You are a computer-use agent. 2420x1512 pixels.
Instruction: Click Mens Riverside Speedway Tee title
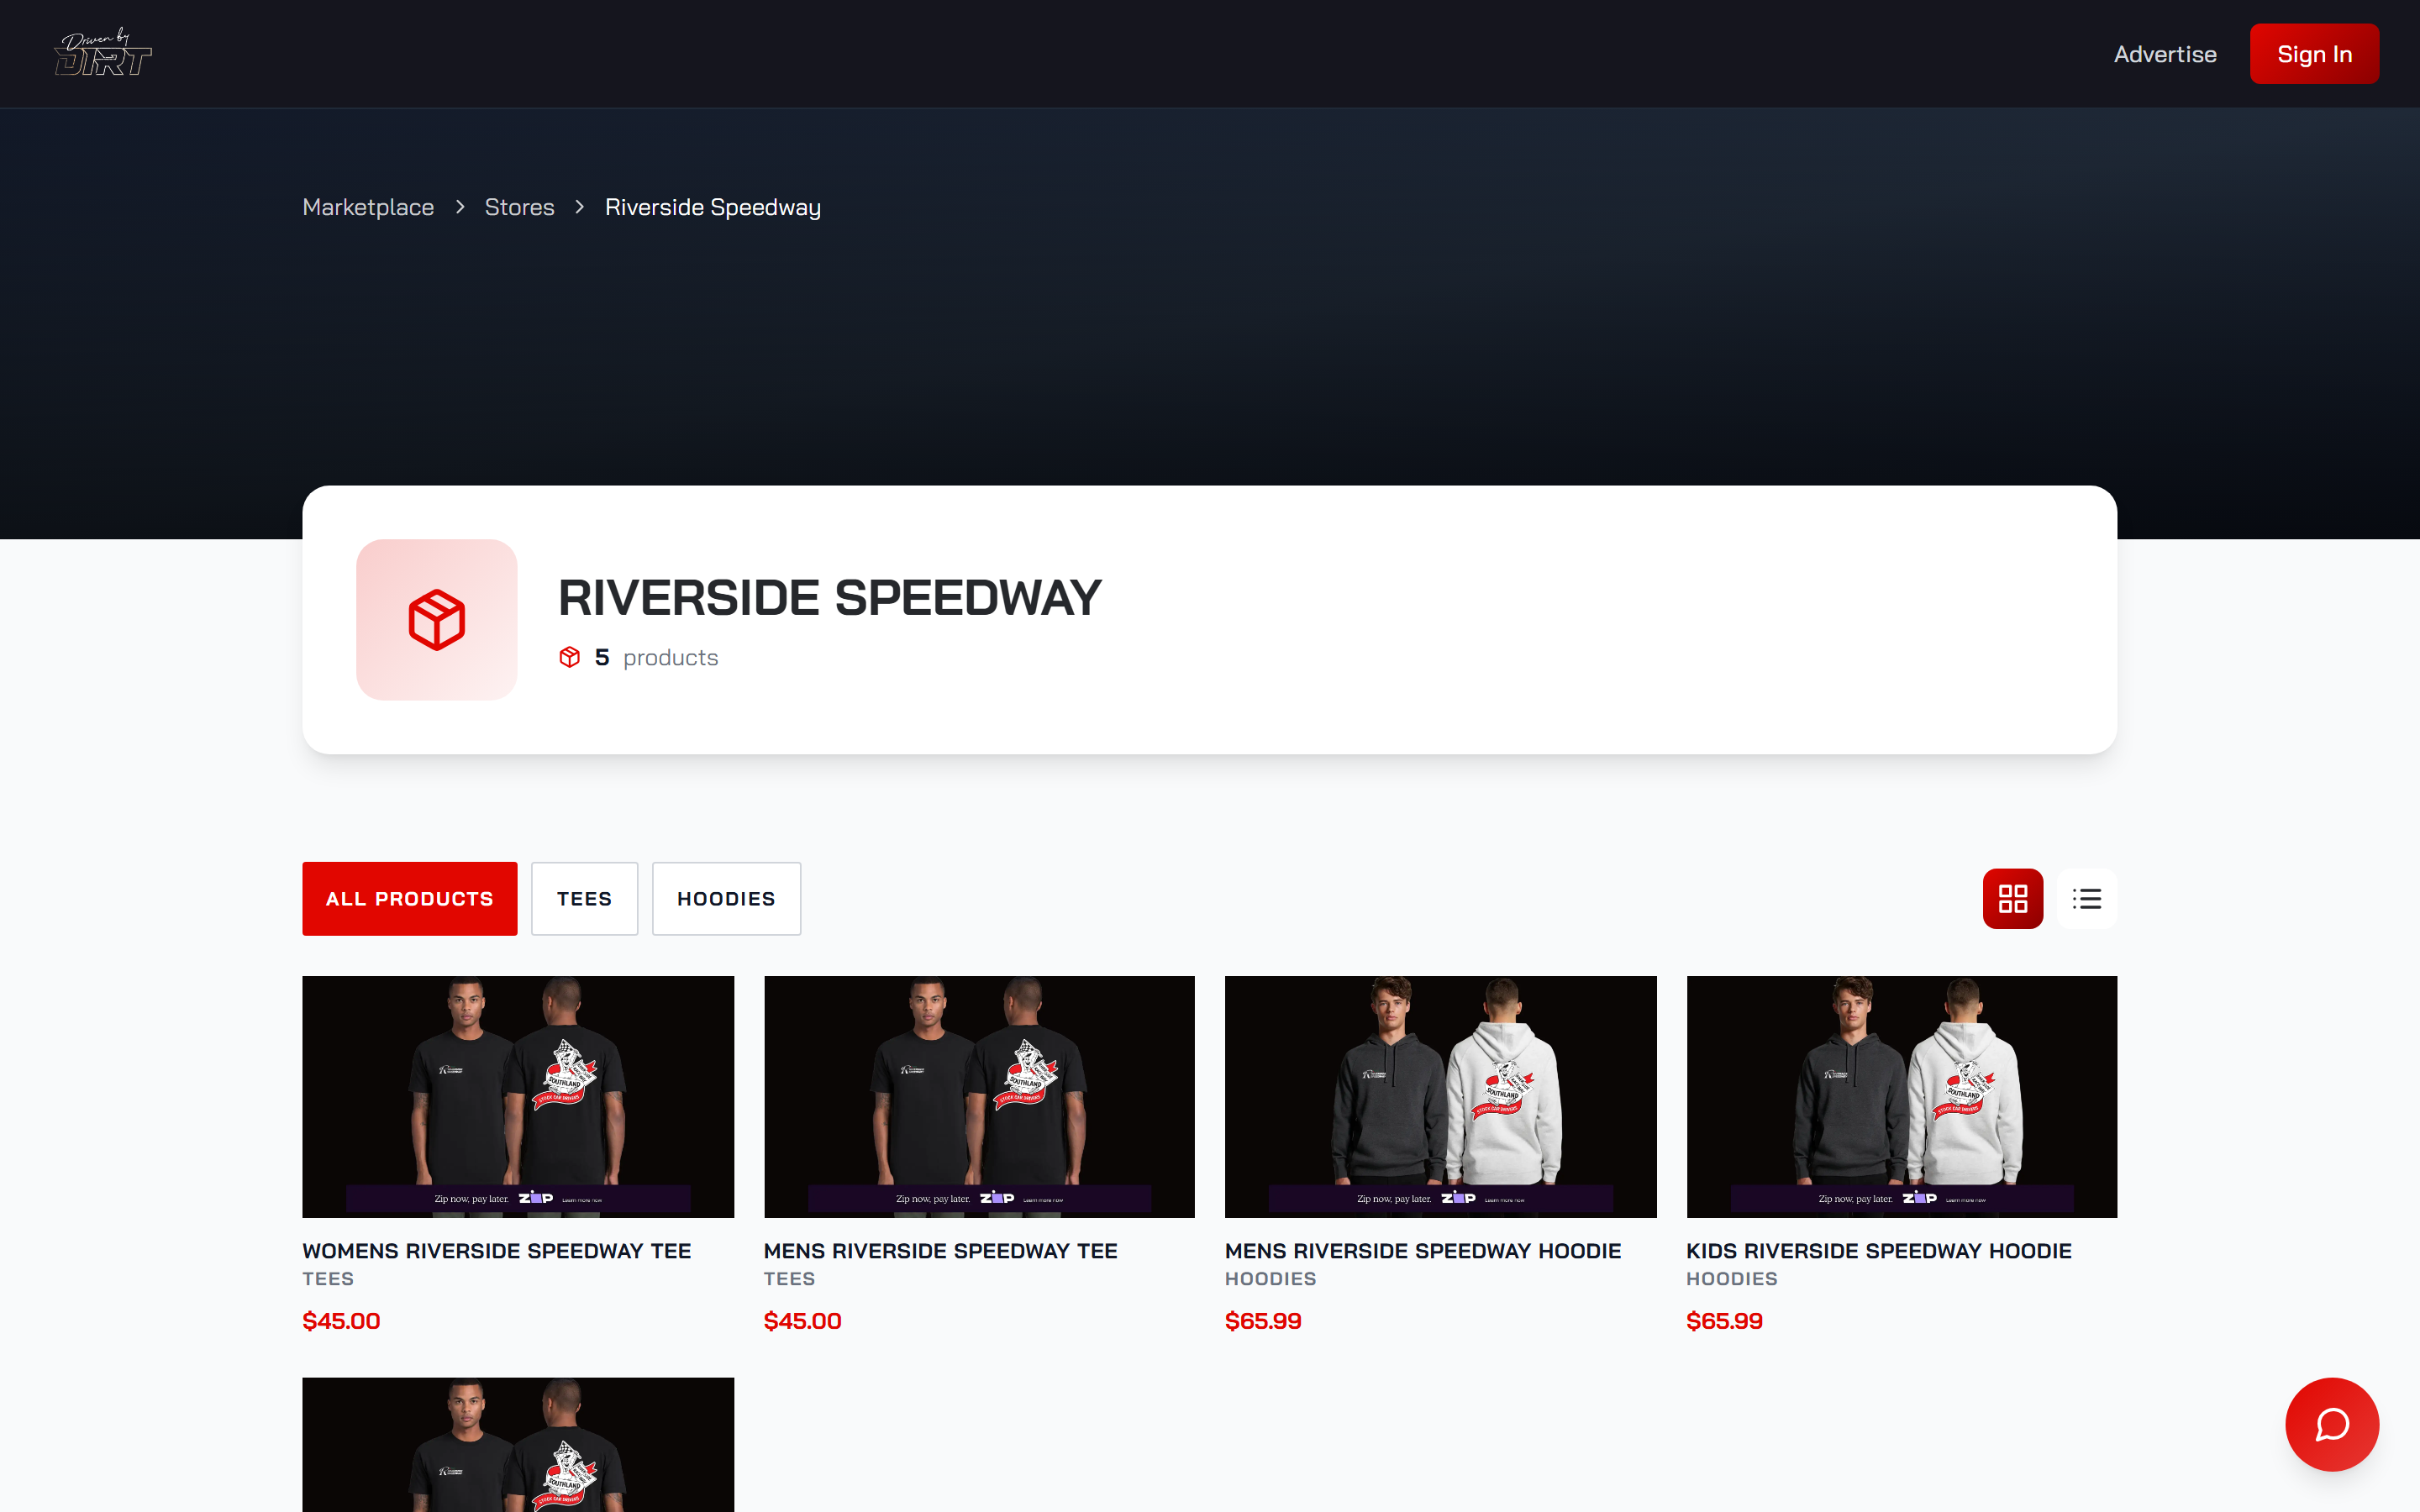[x=940, y=1250]
